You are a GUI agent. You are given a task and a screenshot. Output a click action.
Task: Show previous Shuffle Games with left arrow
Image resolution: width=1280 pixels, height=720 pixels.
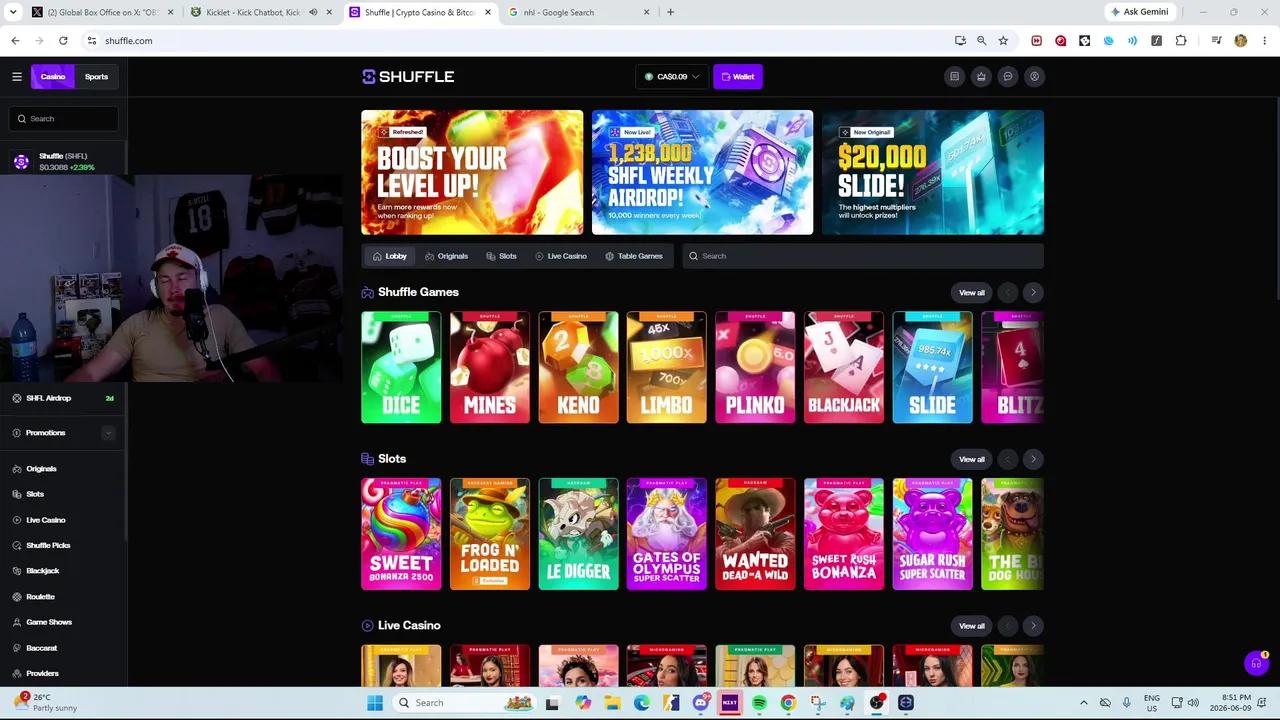(1007, 292)
